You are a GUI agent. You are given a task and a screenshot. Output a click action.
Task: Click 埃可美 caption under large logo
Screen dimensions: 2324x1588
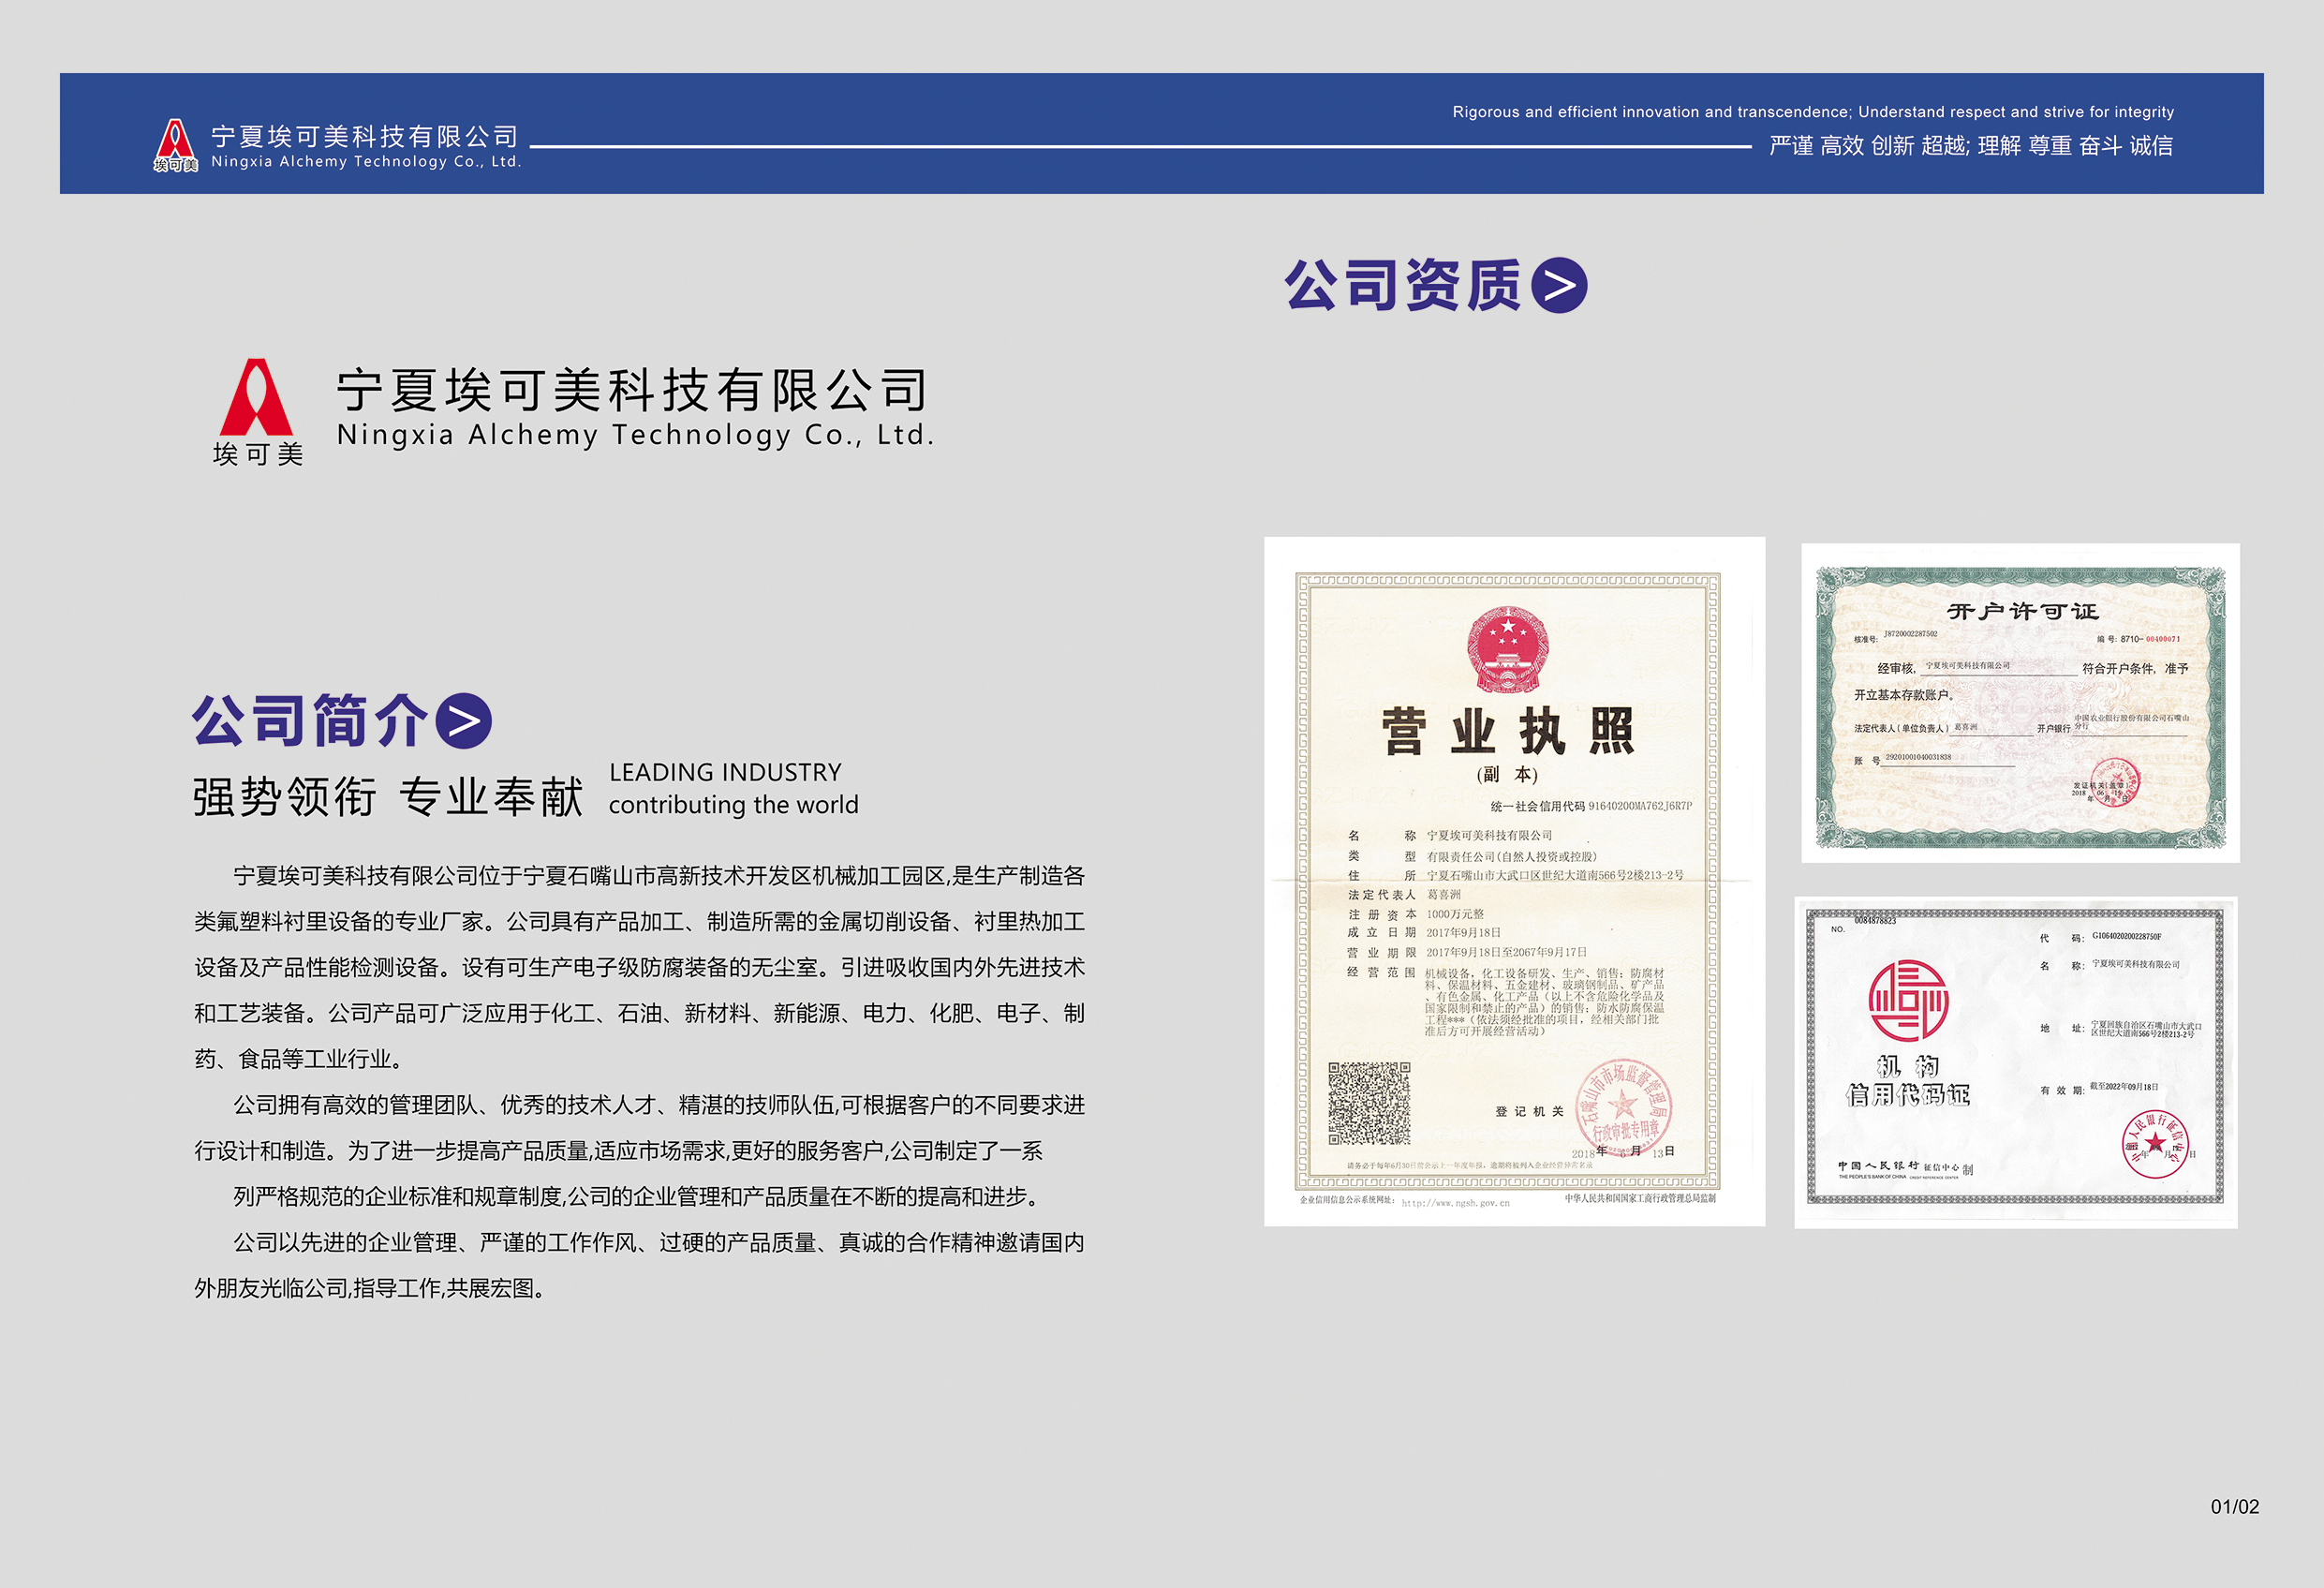coord(257,454)
